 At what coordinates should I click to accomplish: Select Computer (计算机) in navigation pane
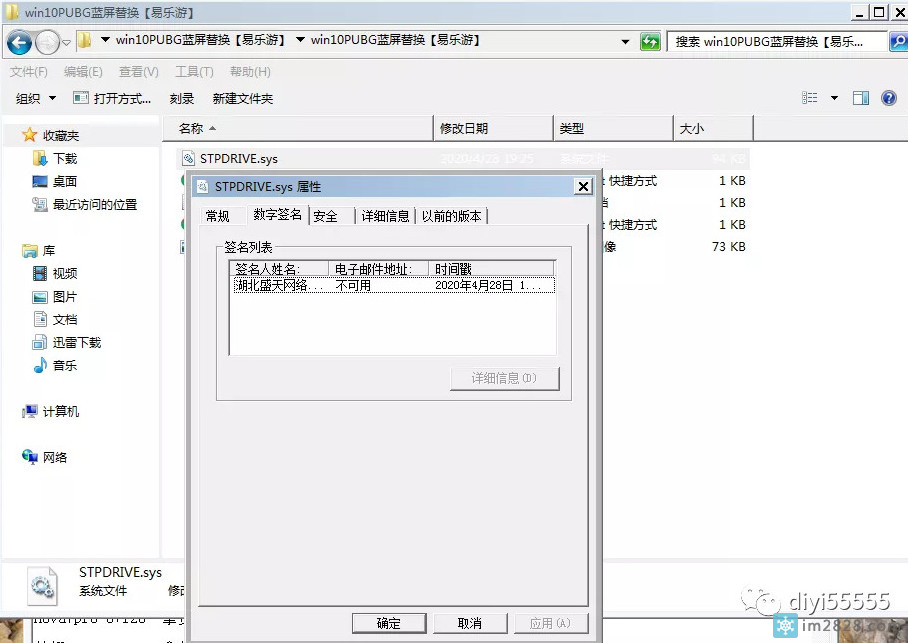point(60,411)
